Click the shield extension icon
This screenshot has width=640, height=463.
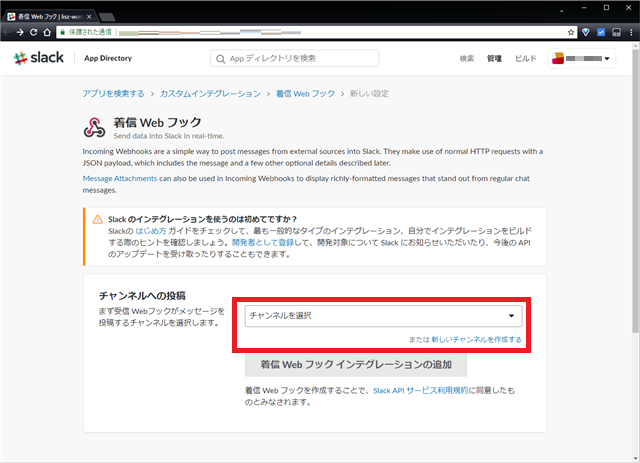point(586,32)
